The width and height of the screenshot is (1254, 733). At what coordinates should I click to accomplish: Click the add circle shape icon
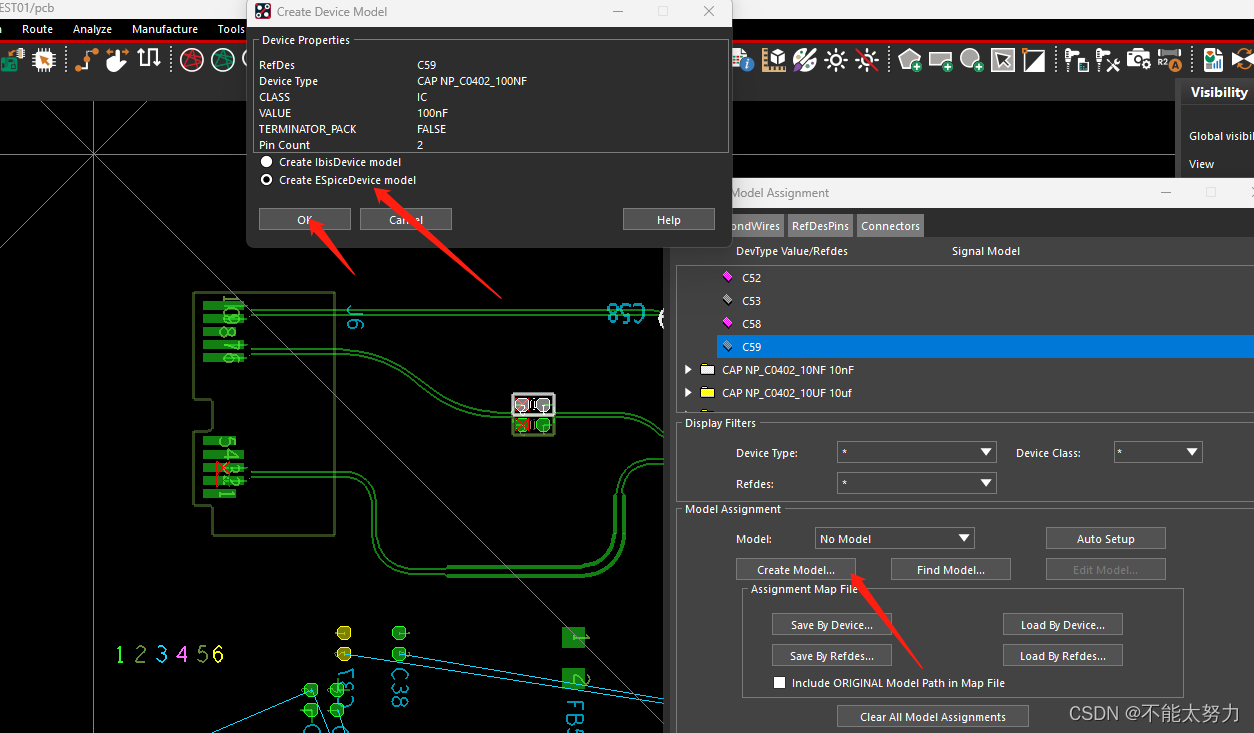(x=971, y=60)
